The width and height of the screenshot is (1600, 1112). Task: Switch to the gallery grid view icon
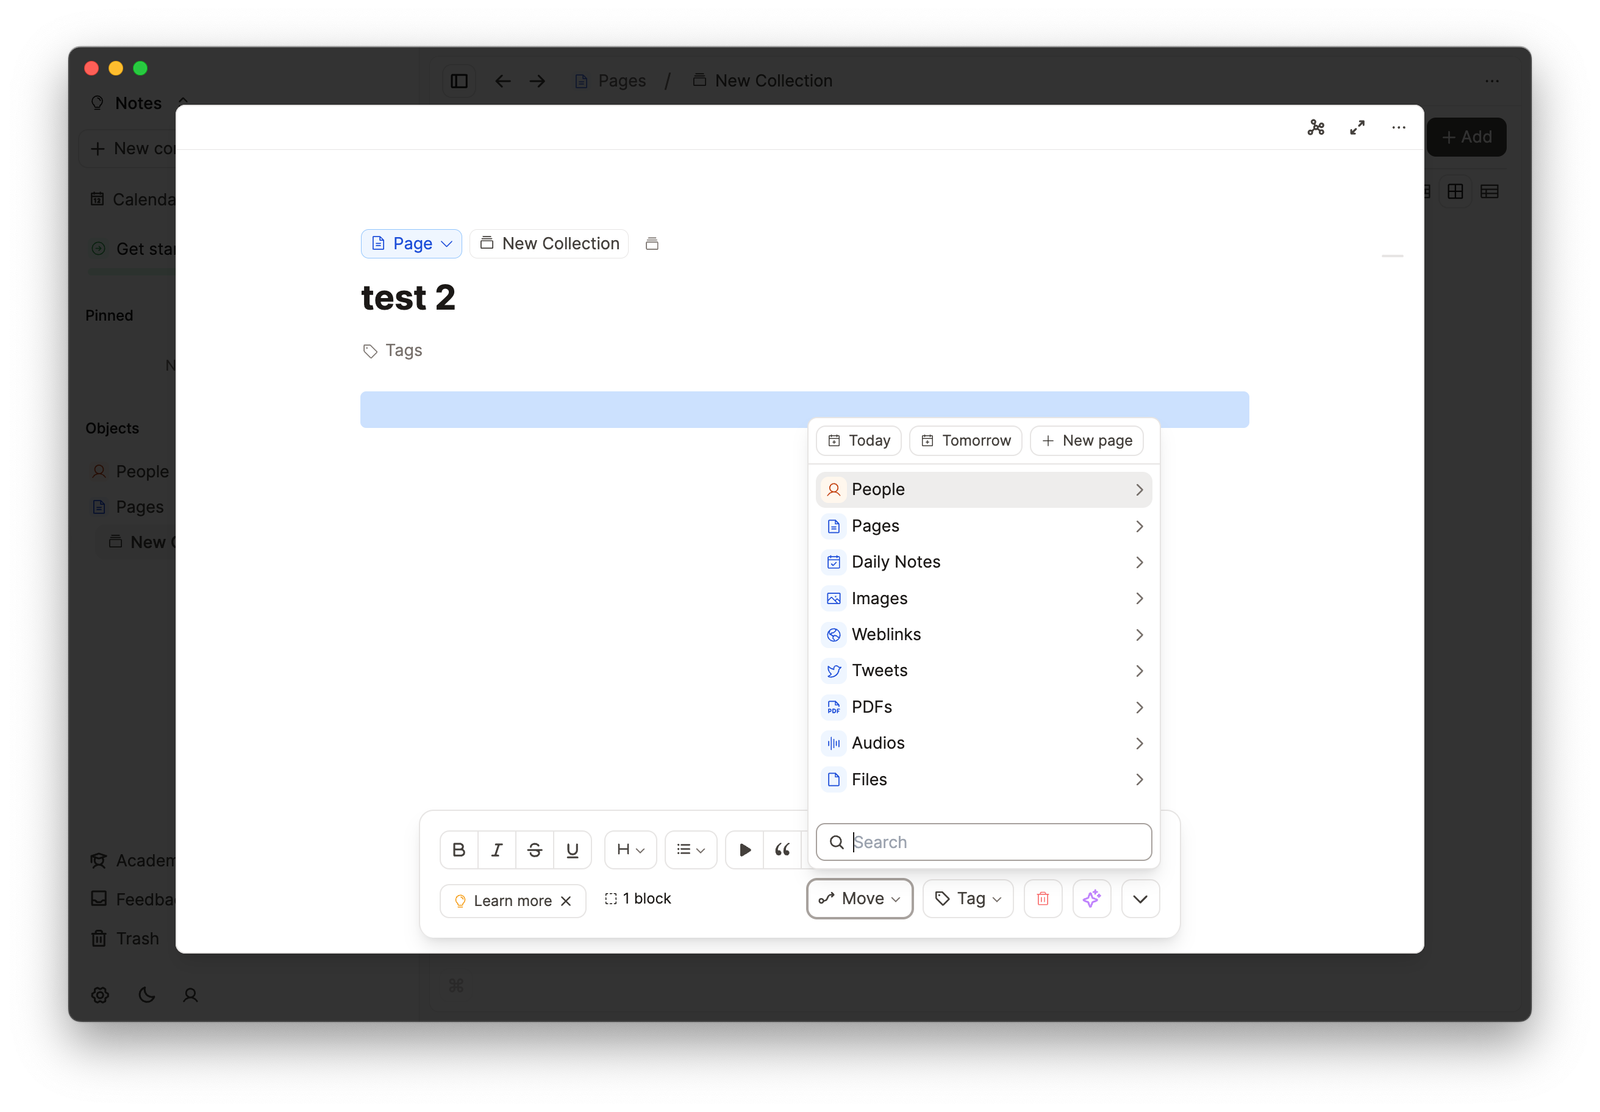[1456, 191]
